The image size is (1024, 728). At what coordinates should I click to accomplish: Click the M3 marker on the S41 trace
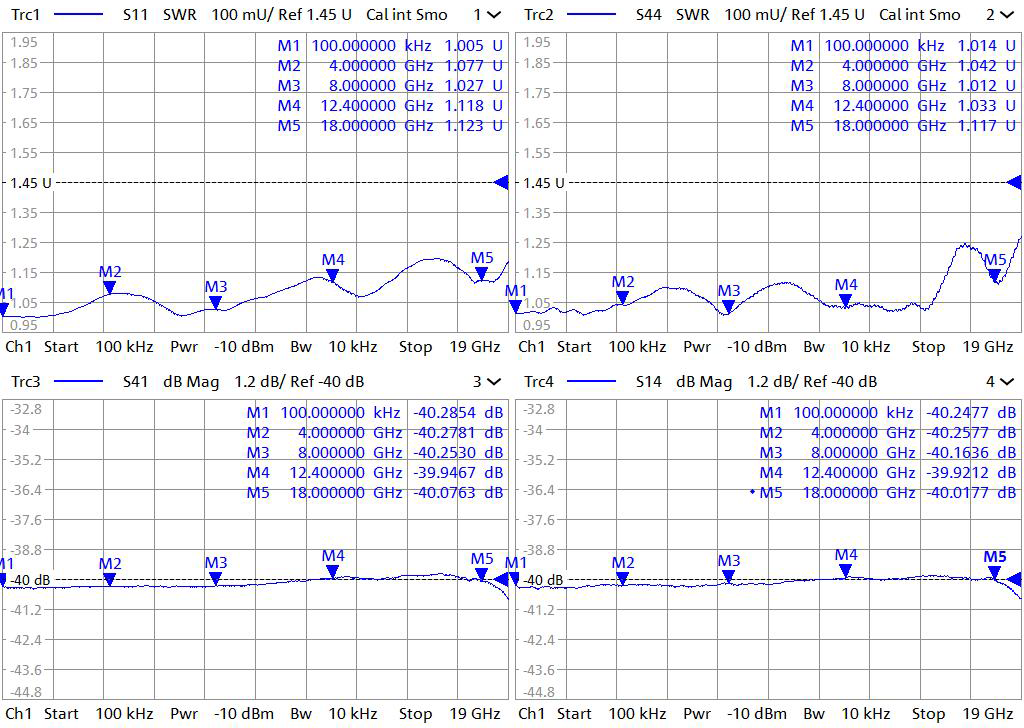(216, 578)
